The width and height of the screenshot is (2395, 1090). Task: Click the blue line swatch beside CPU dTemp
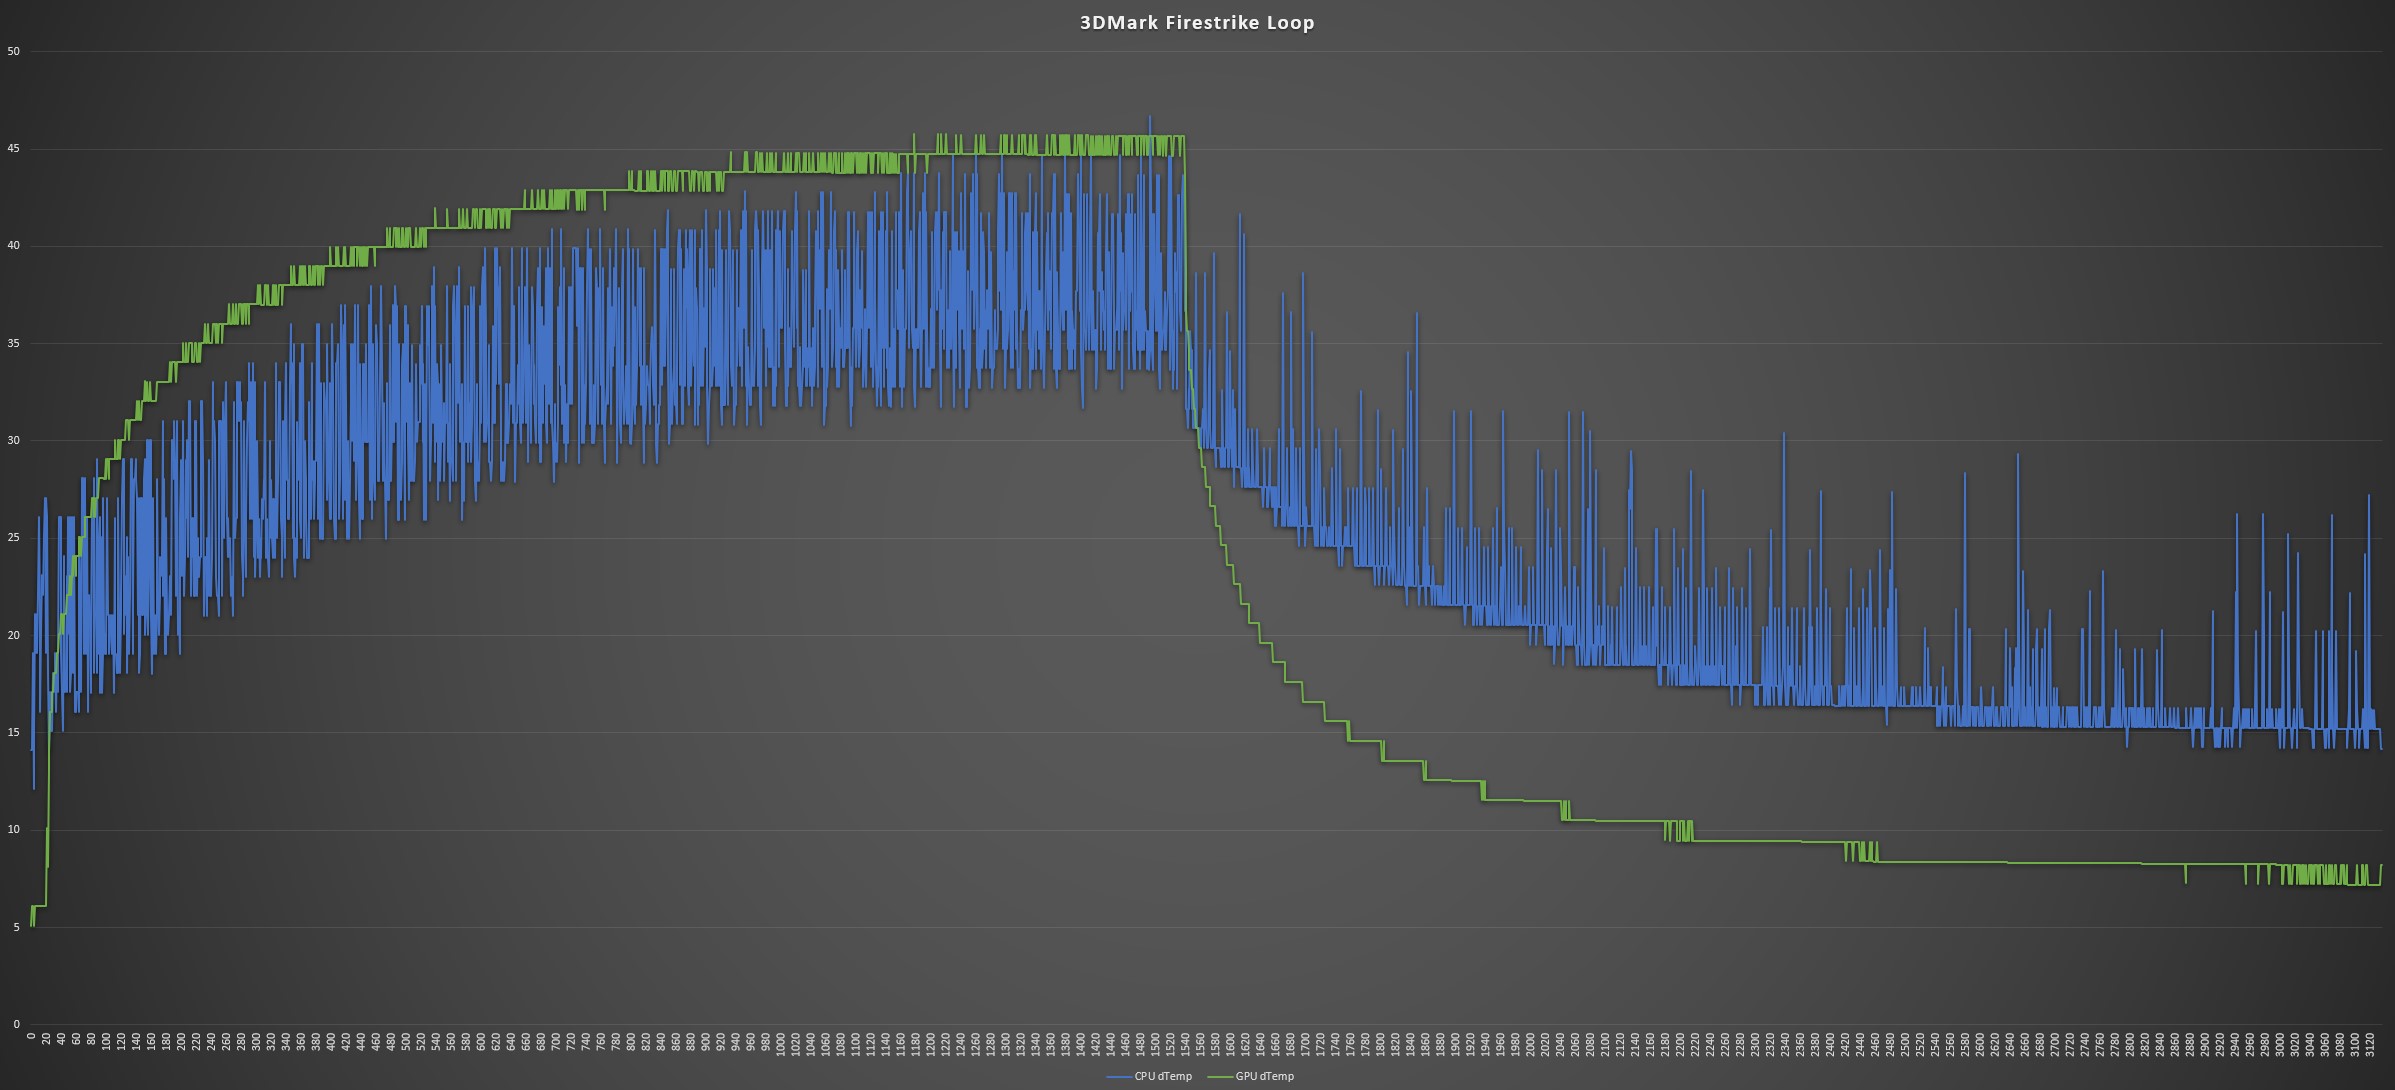point(1119,1076)
